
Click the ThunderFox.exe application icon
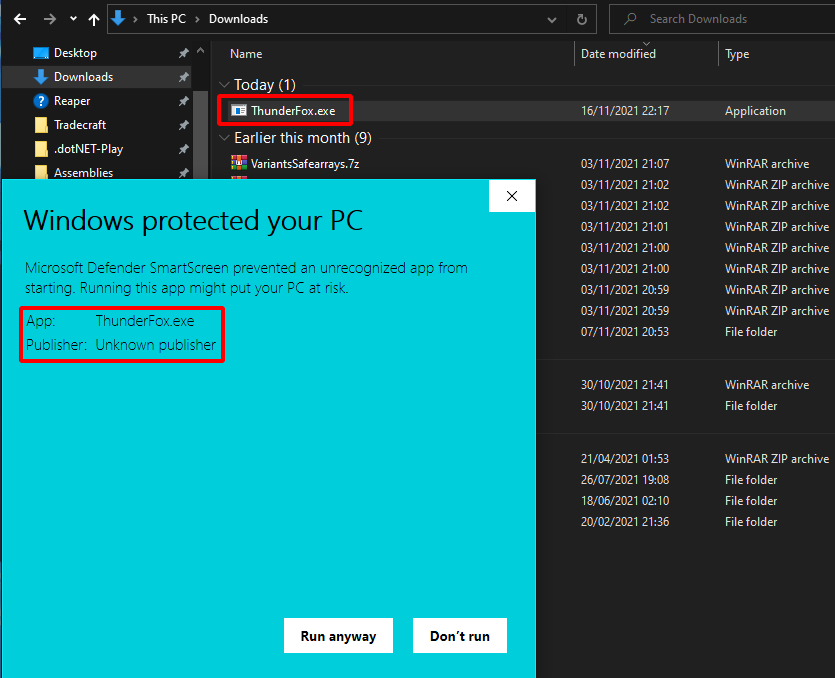tap(239, 111)
